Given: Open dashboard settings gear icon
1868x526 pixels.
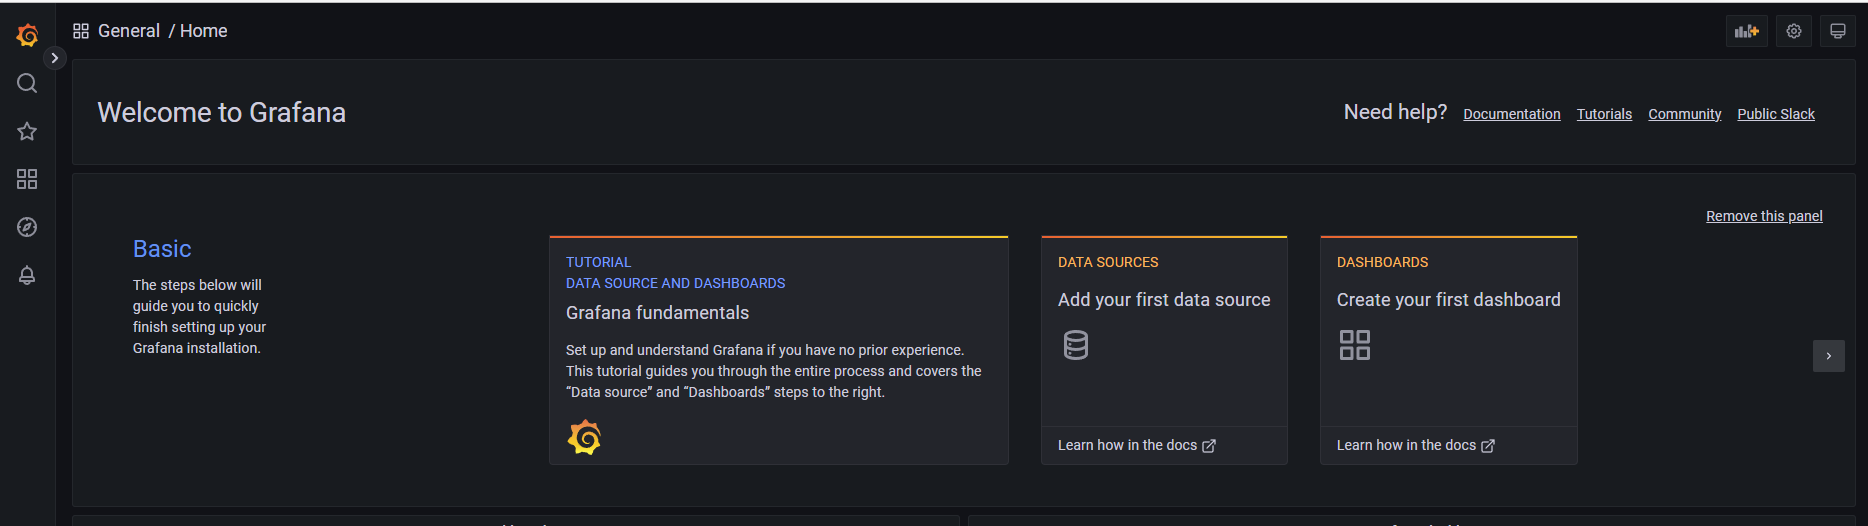Looking at the screenshot, I should click(1794, 31).
